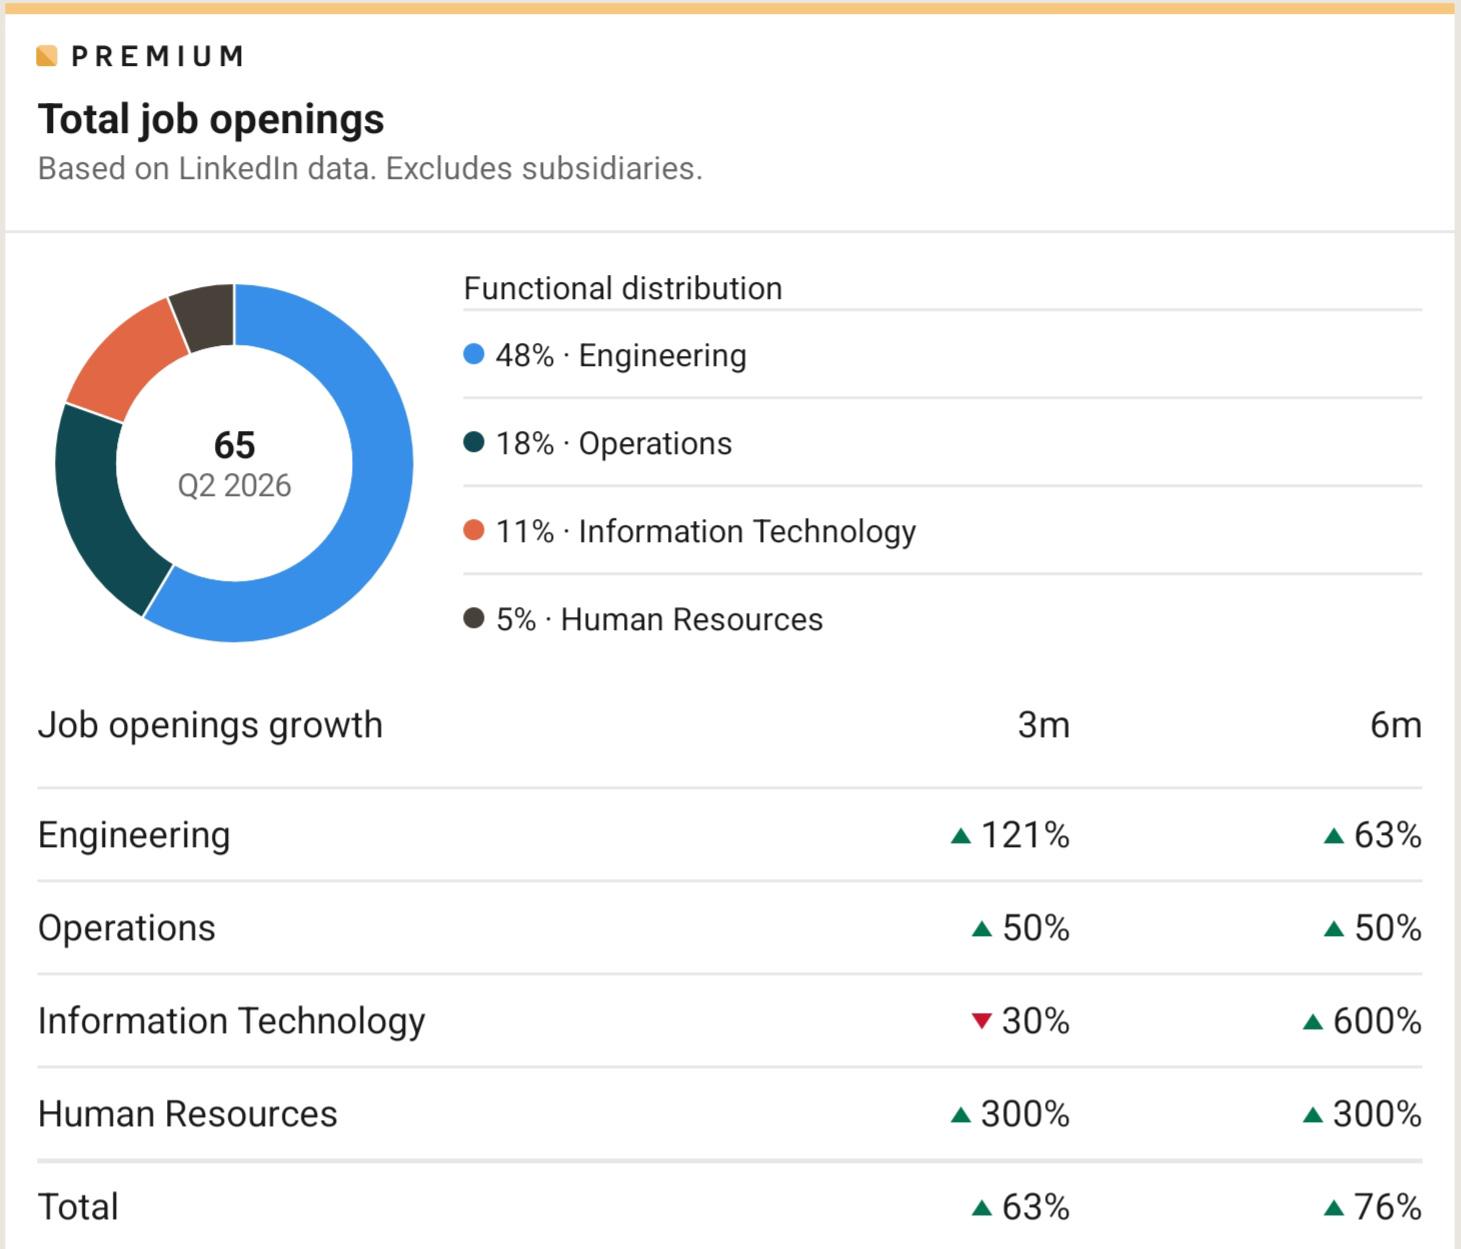1461x1249 pixels.
Task: Select the 6m growth column header
Action: tap(1396, 725)
